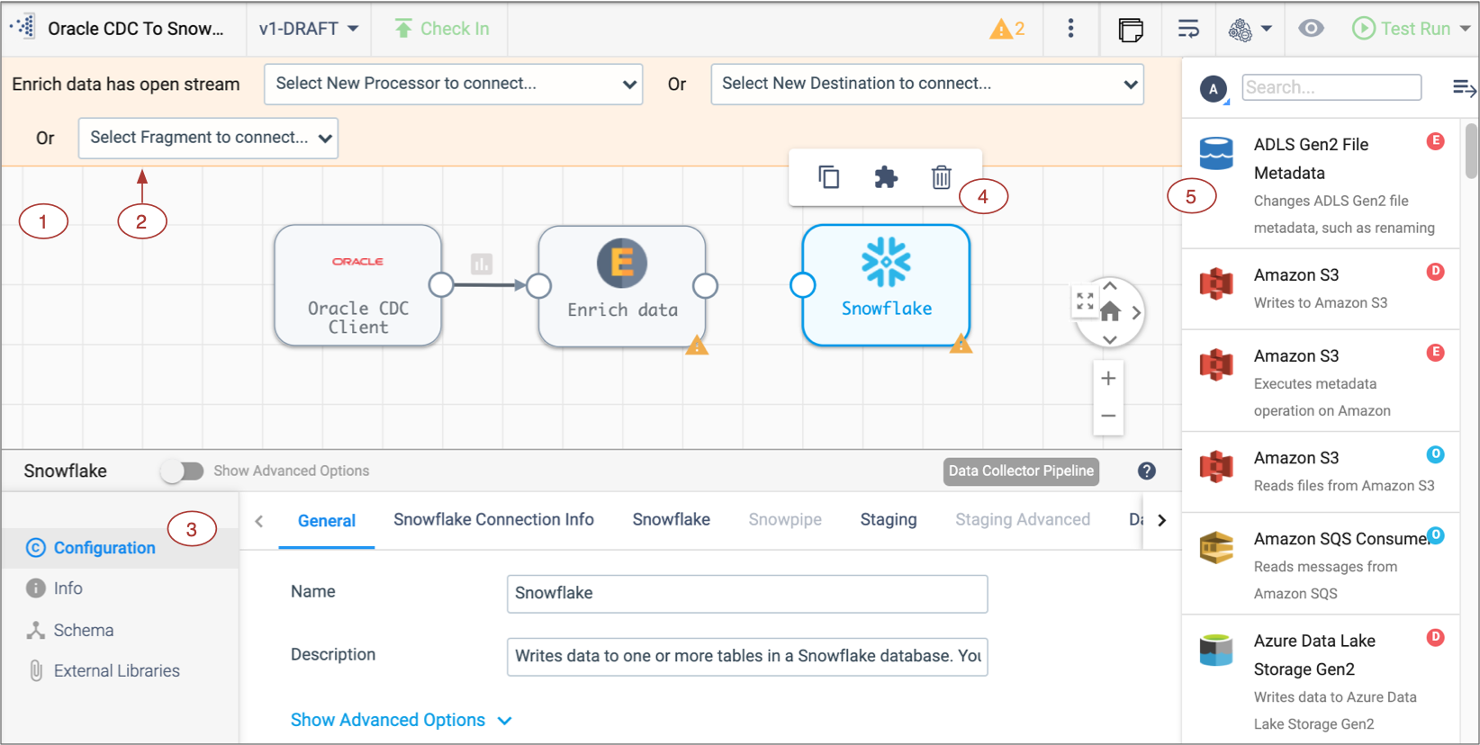The height and width of the screenshot is (745, 1480).
Task: Open Select New Processor to connect dropdown
Action: [x=453, y=84]
